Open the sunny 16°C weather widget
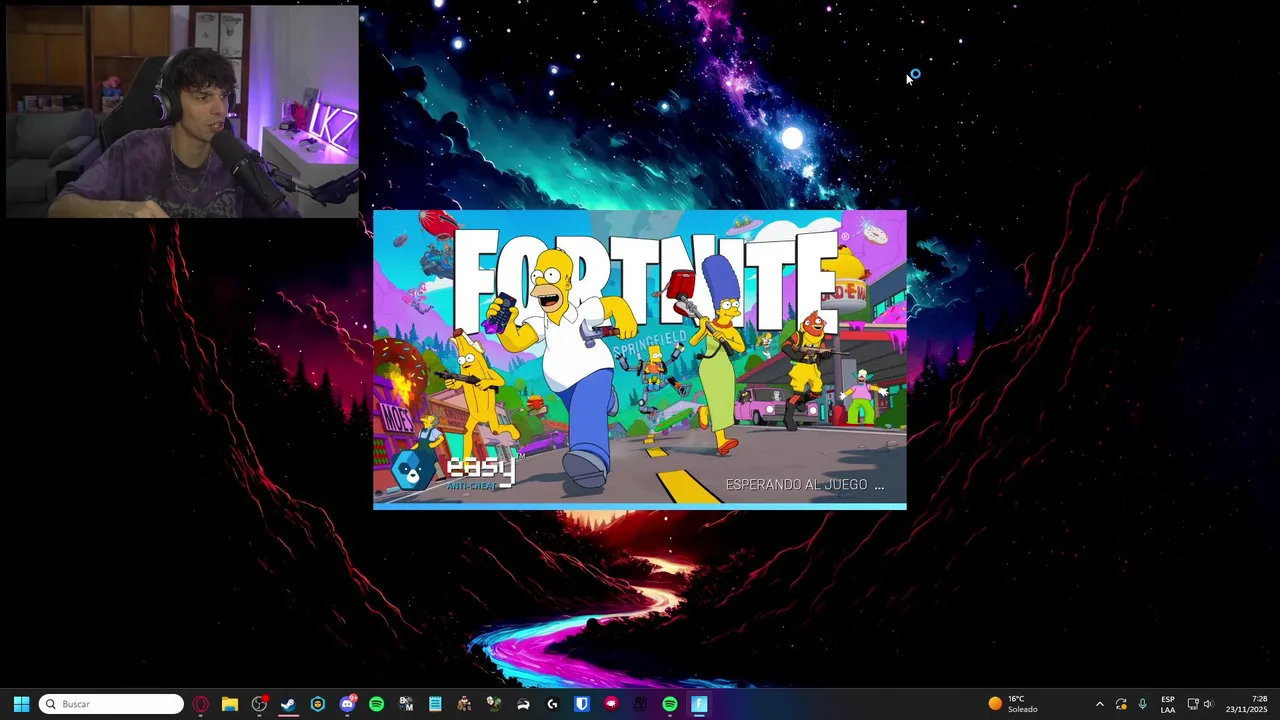The image size is (1280, 720). [1013, 704]
